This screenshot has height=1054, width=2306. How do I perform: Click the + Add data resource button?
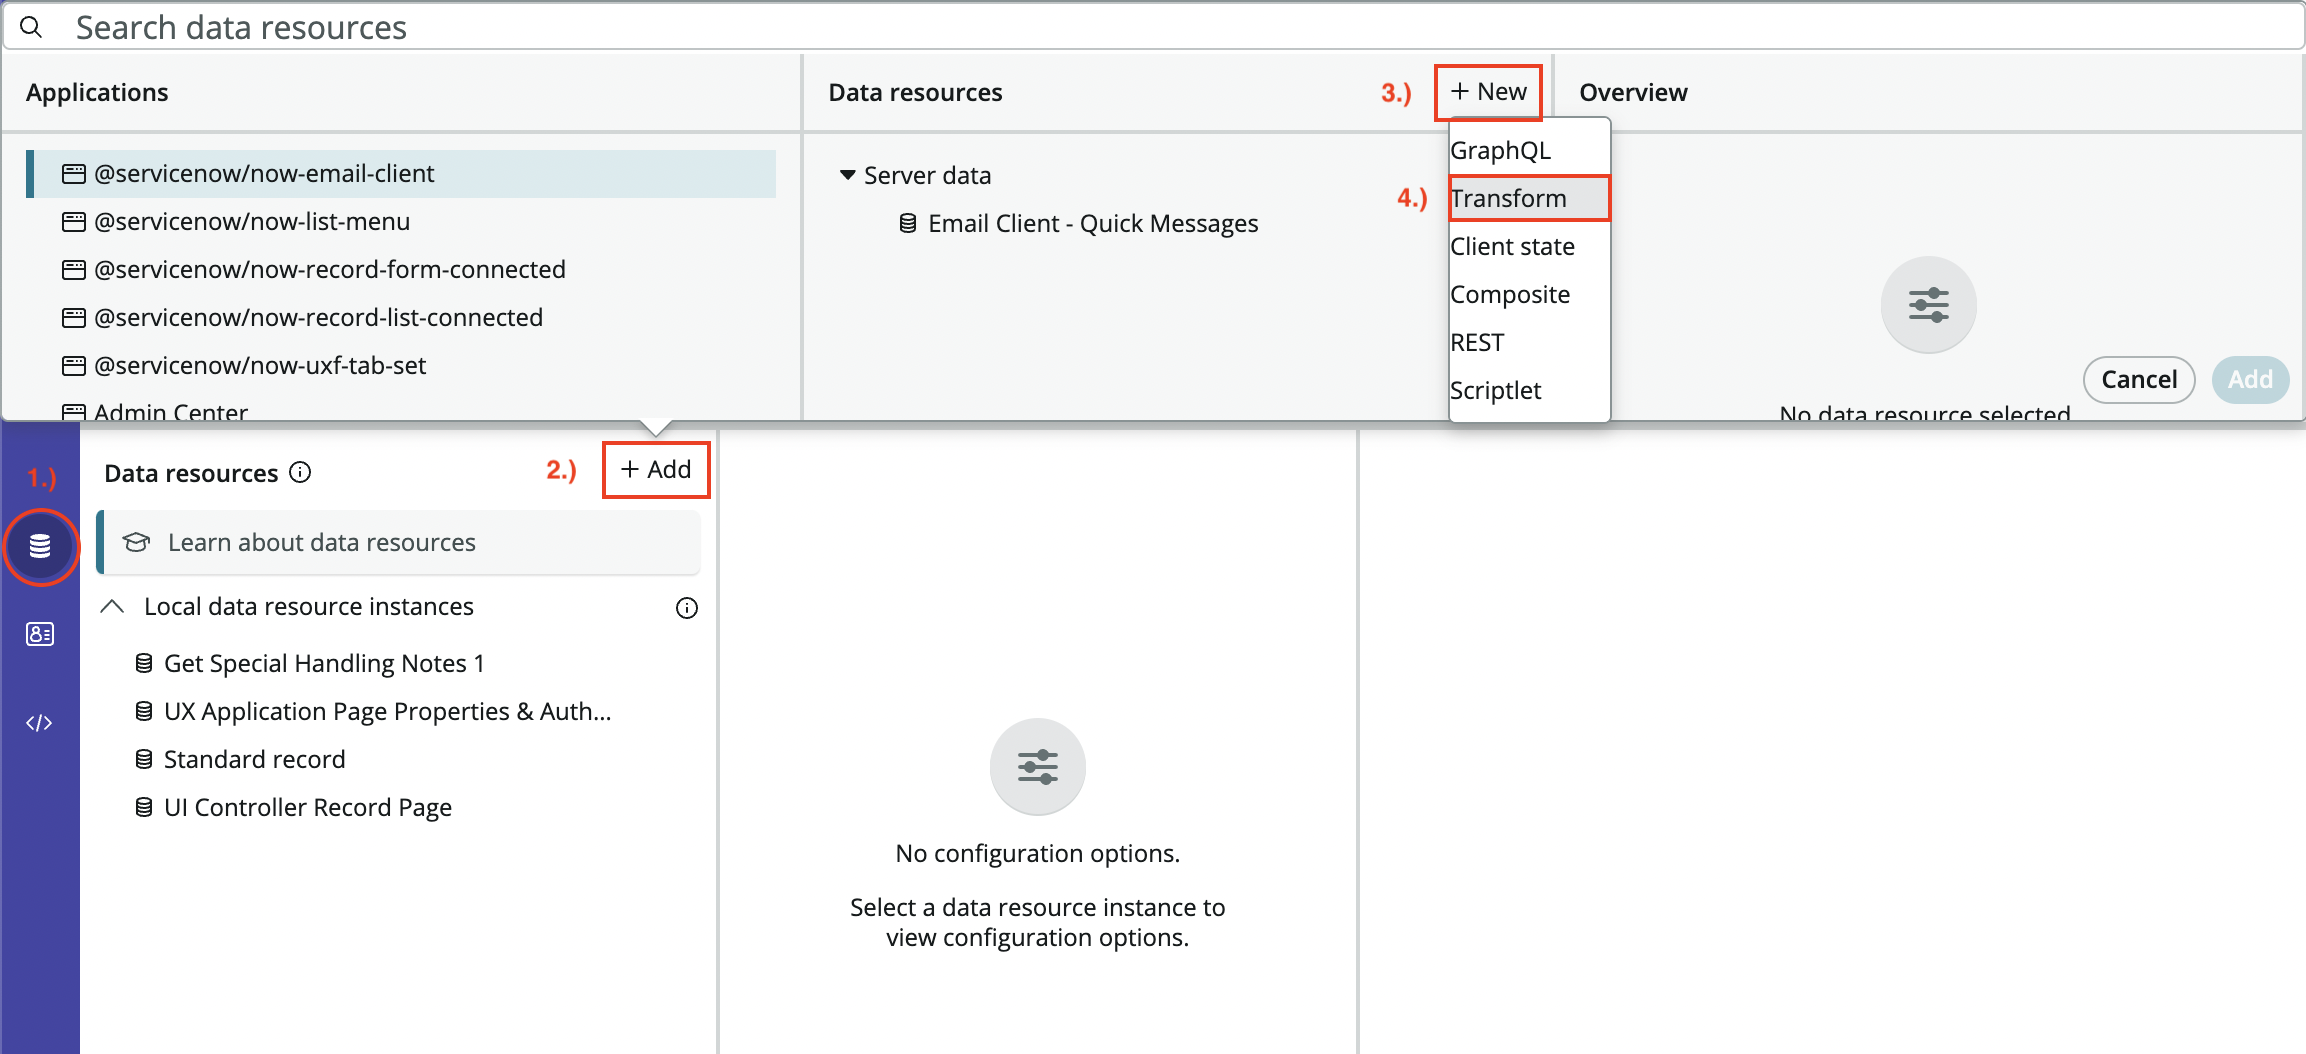click(x=656, y=470)
